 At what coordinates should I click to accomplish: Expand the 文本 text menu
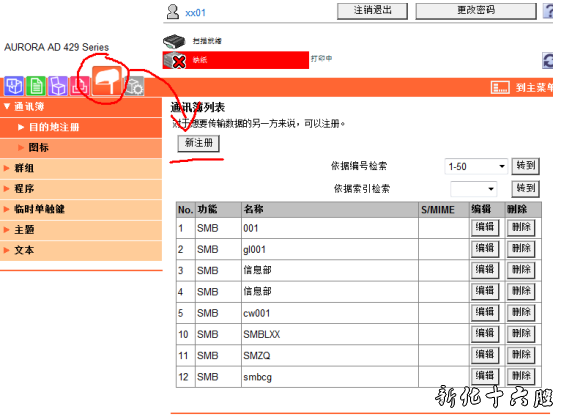81,250
